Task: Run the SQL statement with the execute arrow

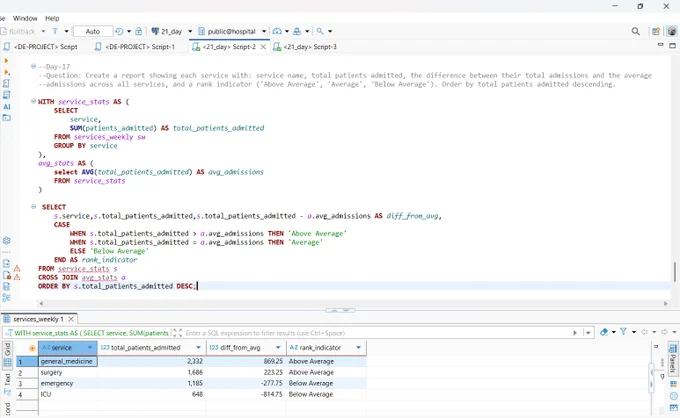Action: (6, 61)
